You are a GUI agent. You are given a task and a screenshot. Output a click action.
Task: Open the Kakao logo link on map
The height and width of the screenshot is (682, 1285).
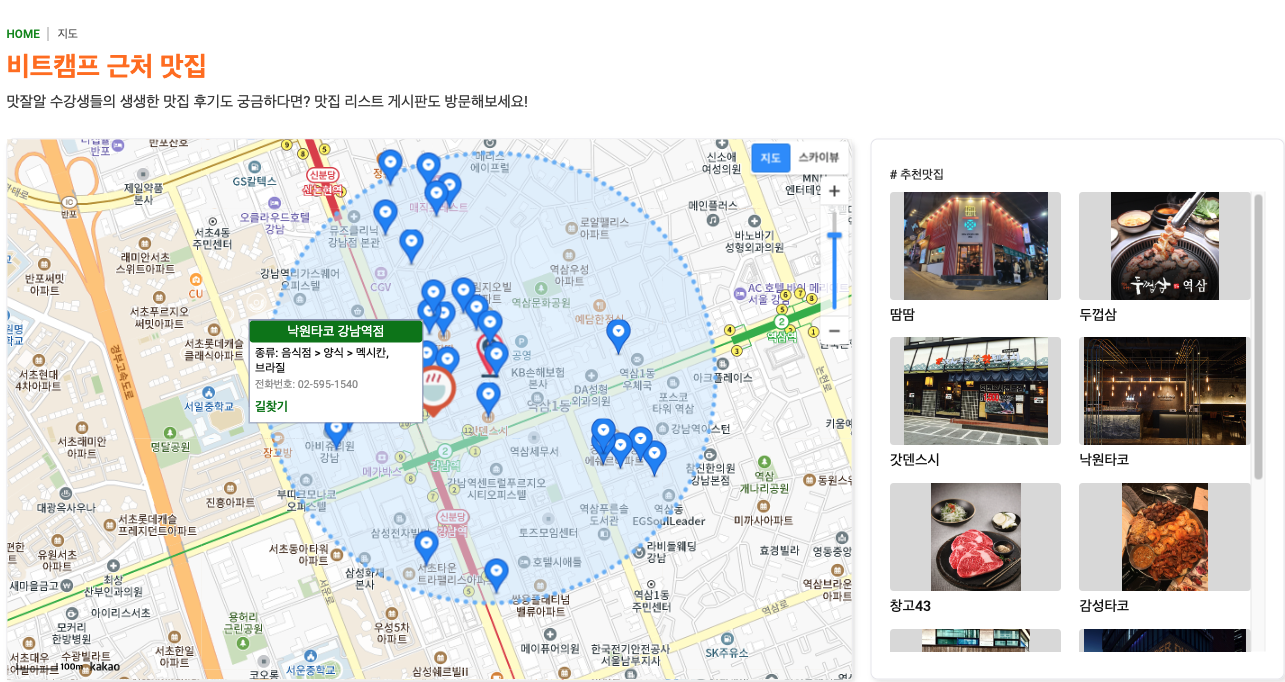click(104, 667)
